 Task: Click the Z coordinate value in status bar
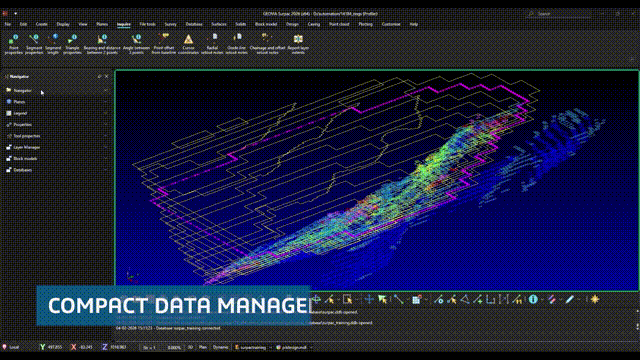click(x=118, y=347)
